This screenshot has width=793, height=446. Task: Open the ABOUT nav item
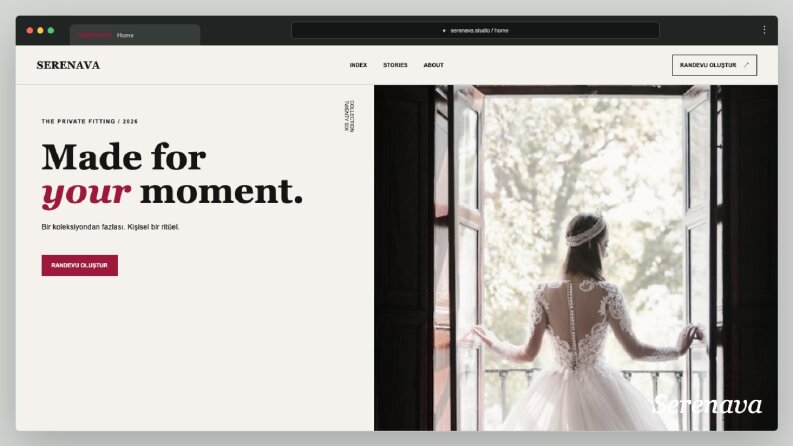tap(433, 65)
